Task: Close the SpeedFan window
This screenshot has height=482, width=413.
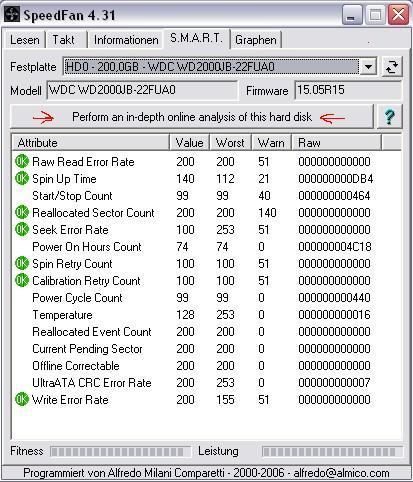Action: click(x=398, y=15)
